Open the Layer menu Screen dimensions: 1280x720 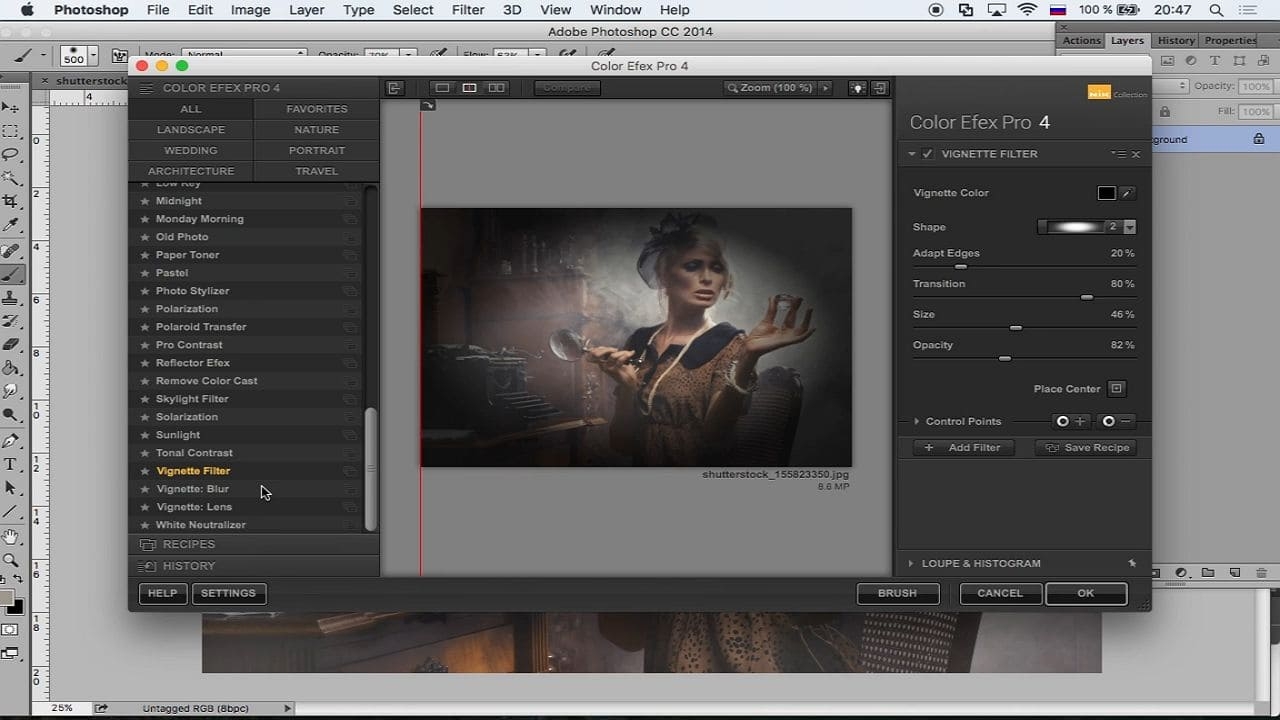point(307,10)
